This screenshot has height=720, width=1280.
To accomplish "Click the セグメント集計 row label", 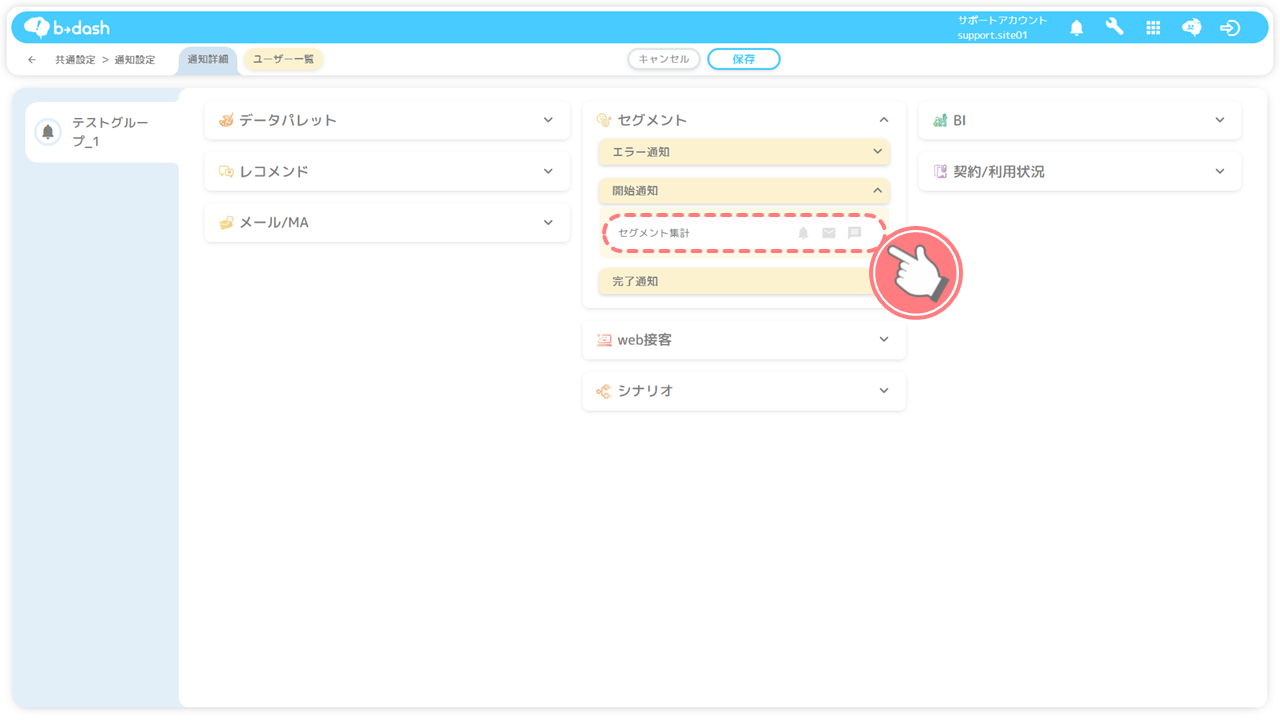I will [x=654, y=233].
